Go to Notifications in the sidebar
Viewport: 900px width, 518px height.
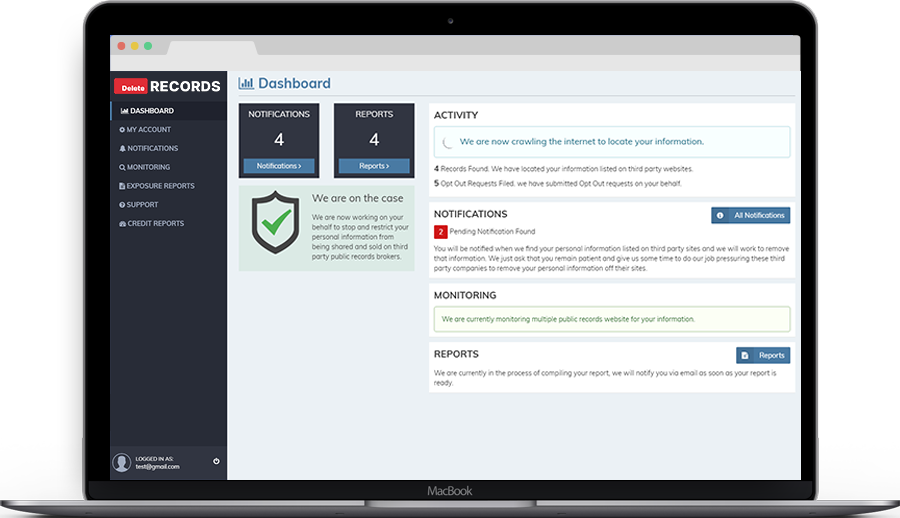(149, 148)
